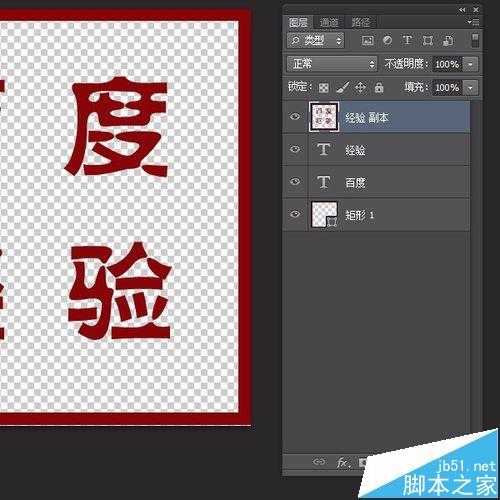Close the Layers panel

[x=476, y=10]
